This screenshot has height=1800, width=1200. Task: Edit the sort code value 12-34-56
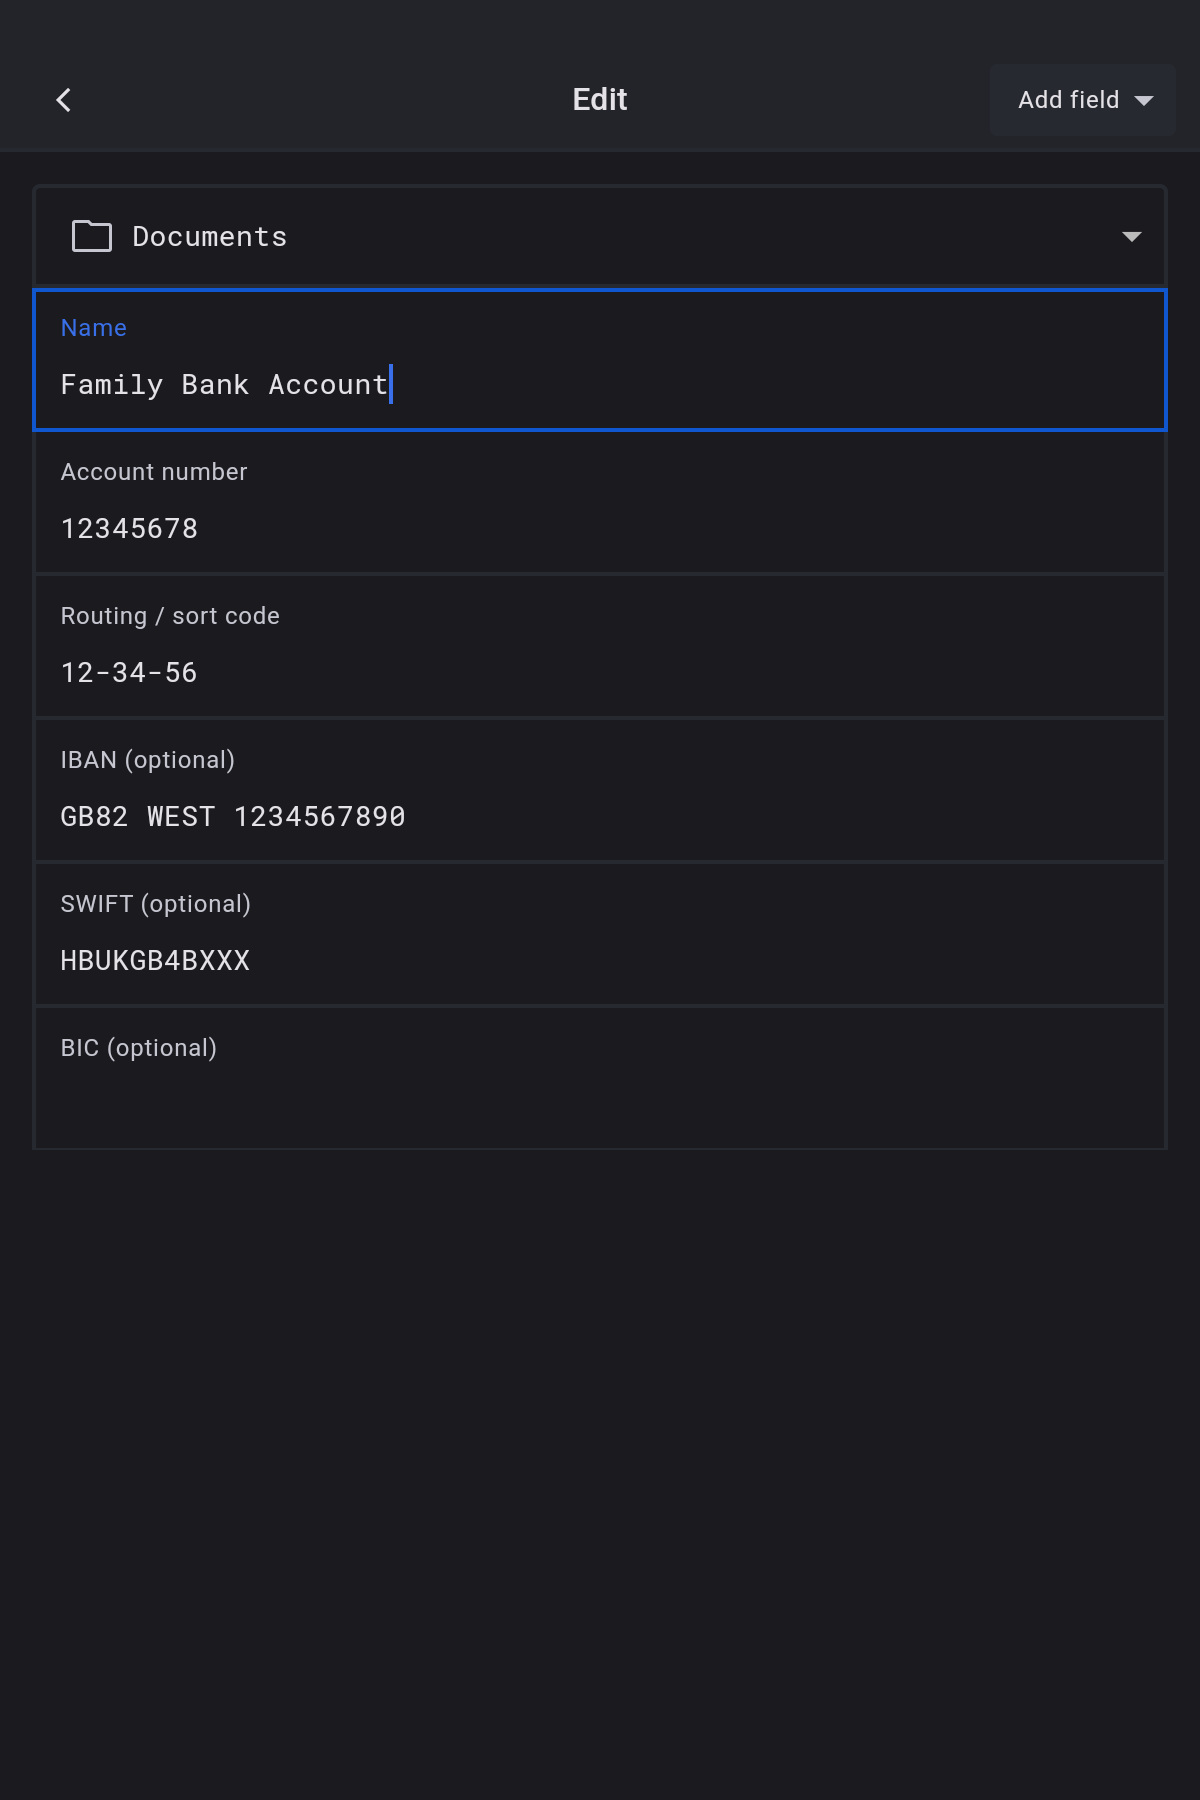[x=129, y=673]
